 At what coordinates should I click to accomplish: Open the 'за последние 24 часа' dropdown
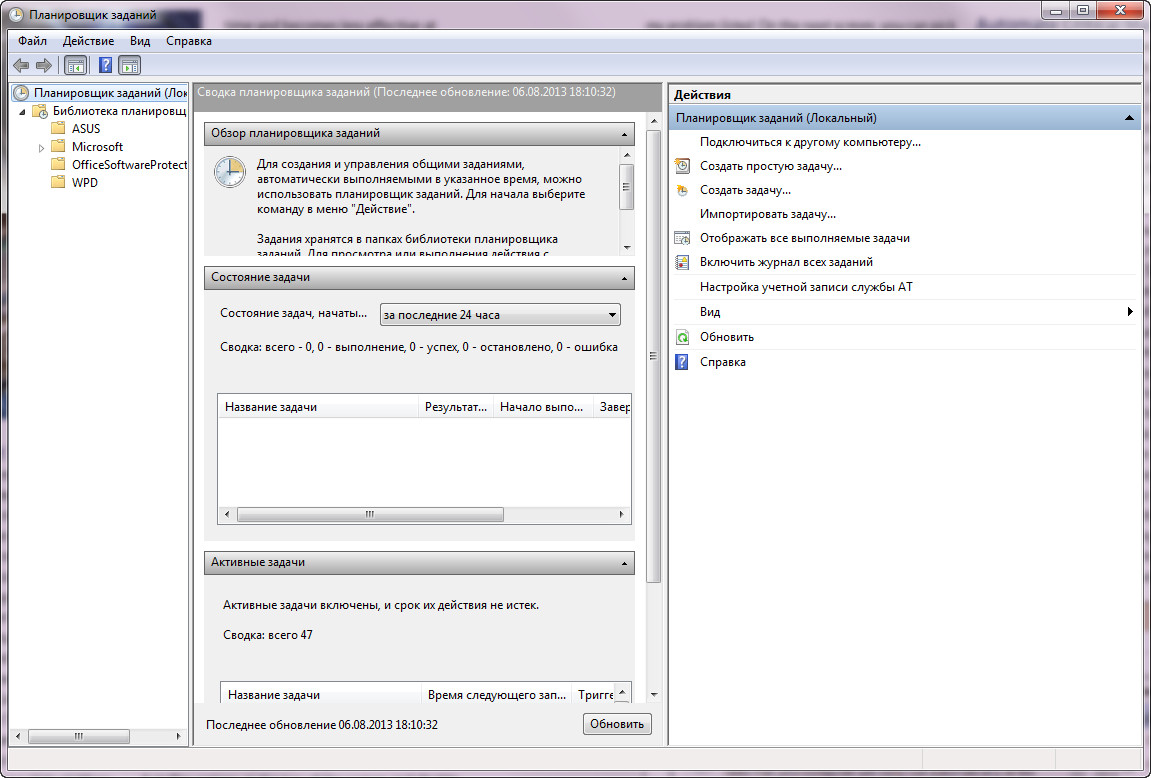(500, 315)
